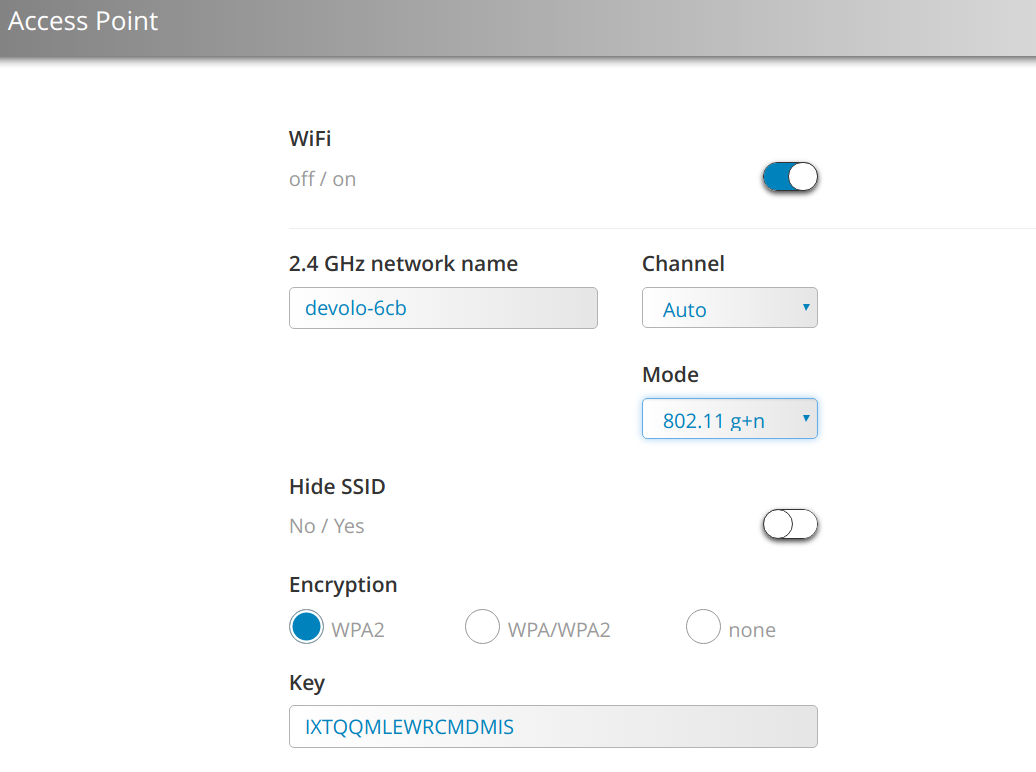Click the Mode dropdown arrow

click(x=806, y=418)
